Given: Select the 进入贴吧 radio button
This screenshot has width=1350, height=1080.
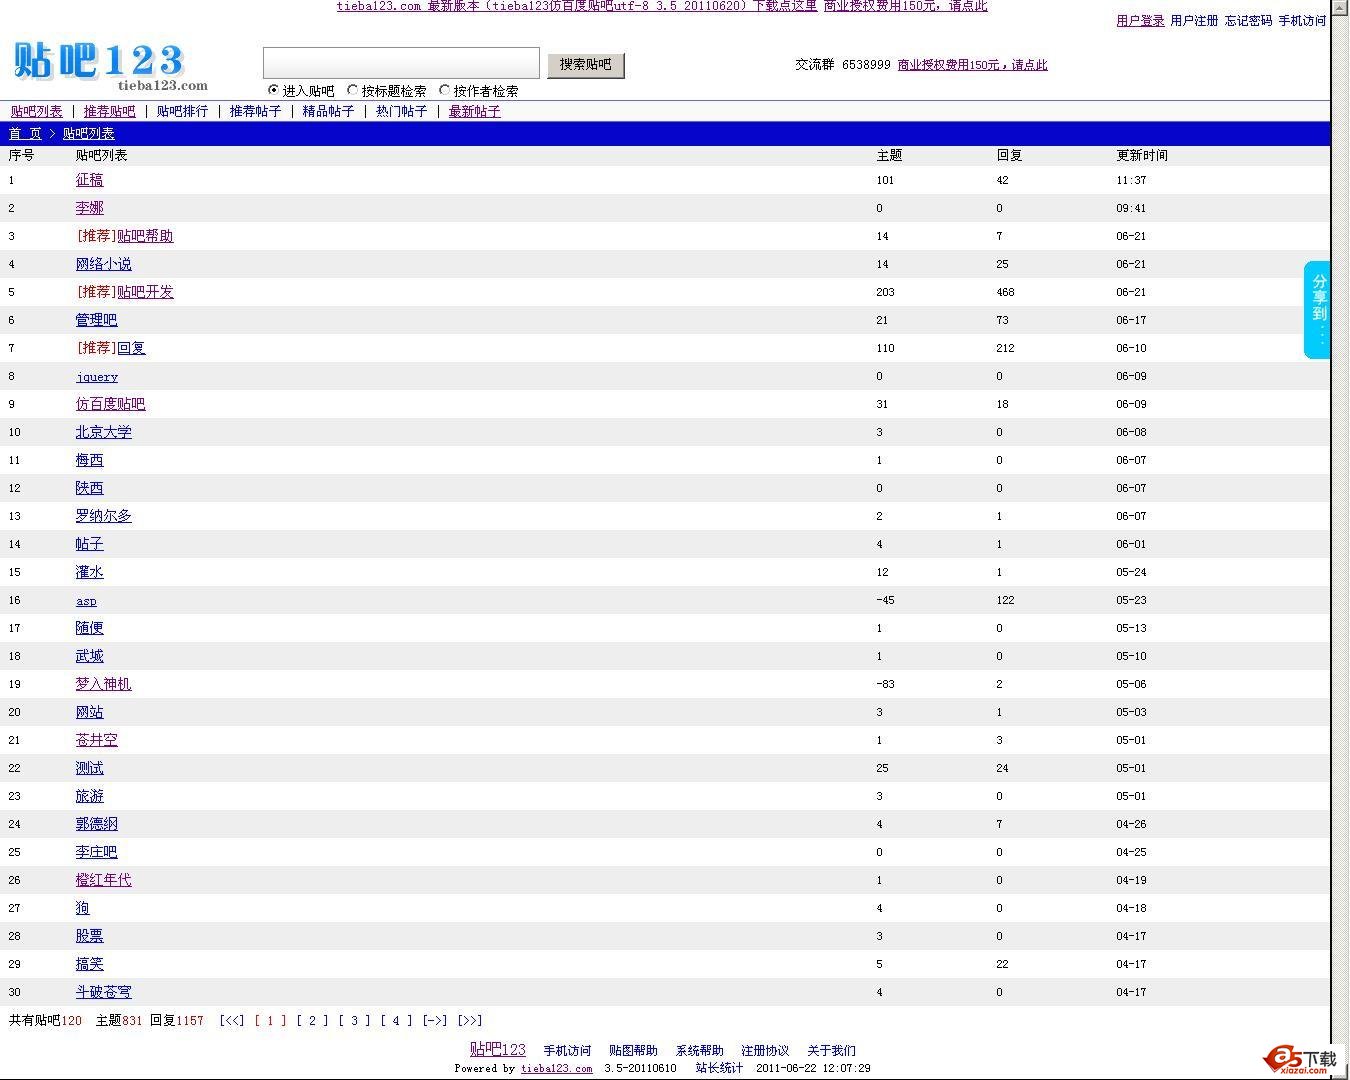Looking at the screenshot, I should pyautogui.click(x=273, y=90).
